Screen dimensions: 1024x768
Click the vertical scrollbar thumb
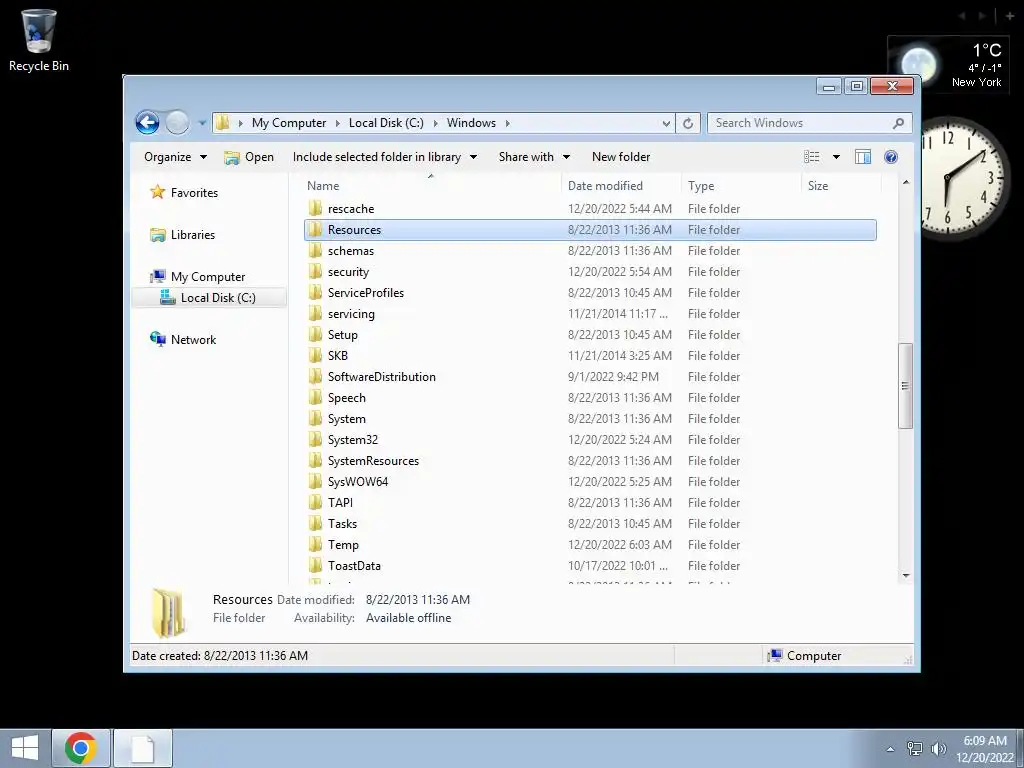905,386
